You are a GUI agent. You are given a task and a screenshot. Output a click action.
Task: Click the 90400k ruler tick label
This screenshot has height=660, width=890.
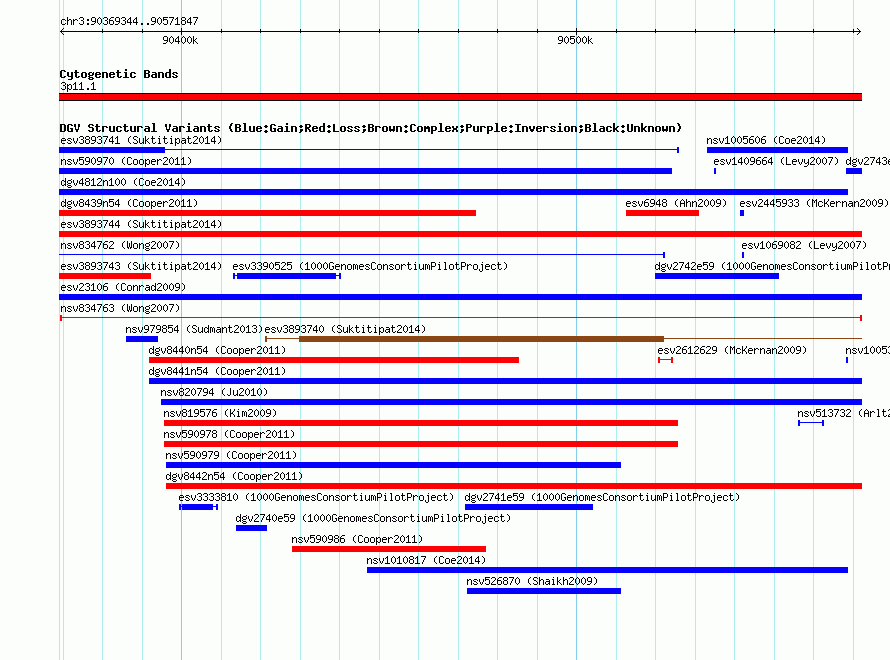[x=180, y=40]
